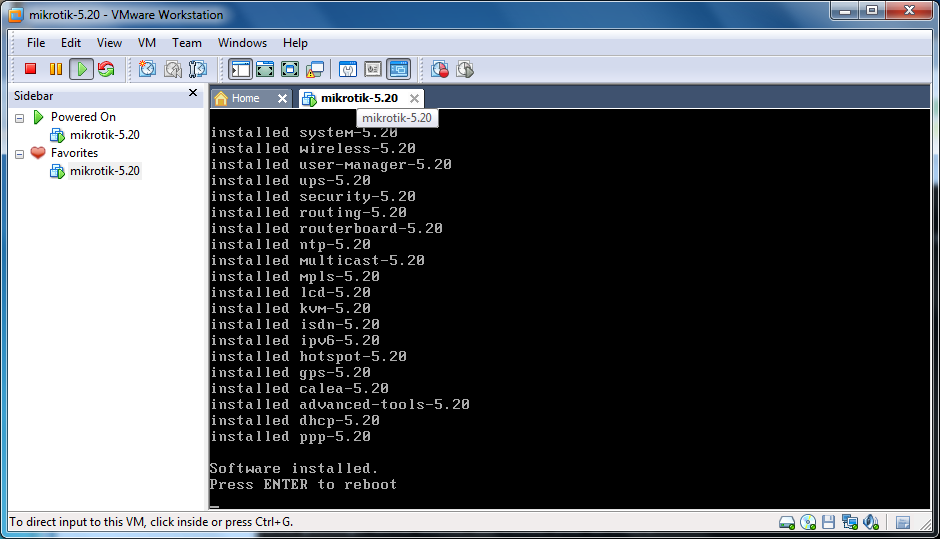This screenshot has height=539, width=940.
Task: Click the Sidebar panel title
Action: coord(34,96)
